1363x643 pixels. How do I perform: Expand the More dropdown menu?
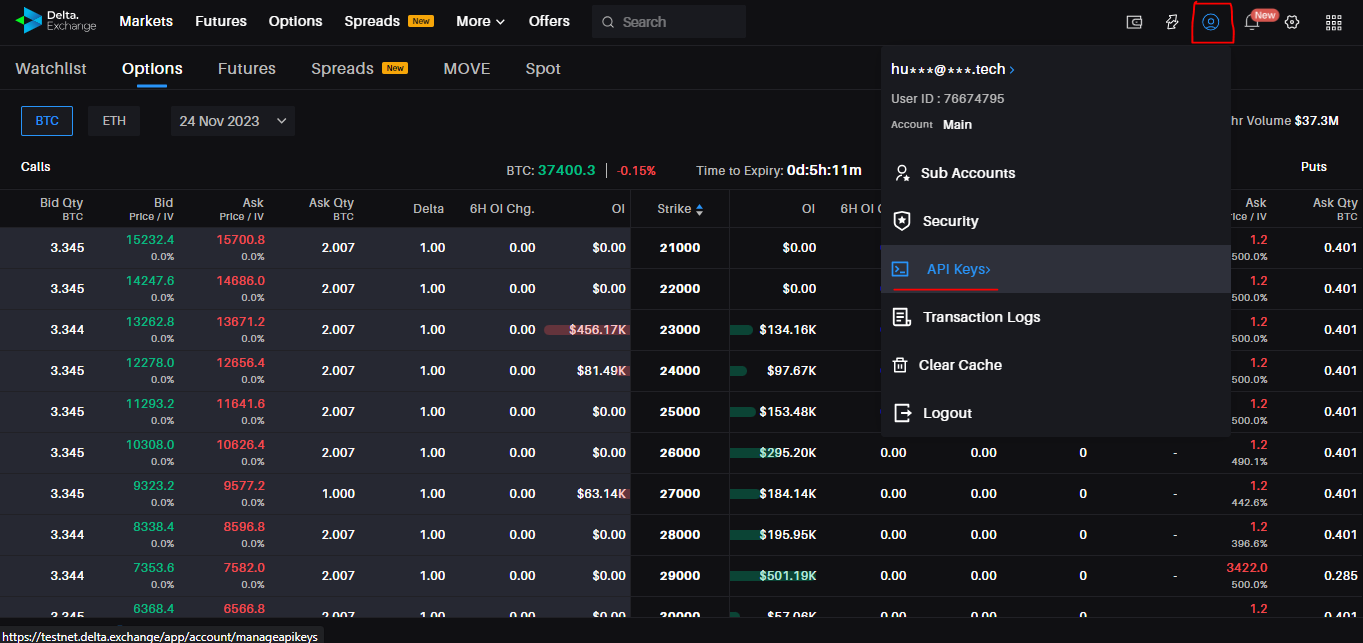(x=481, y=21)
